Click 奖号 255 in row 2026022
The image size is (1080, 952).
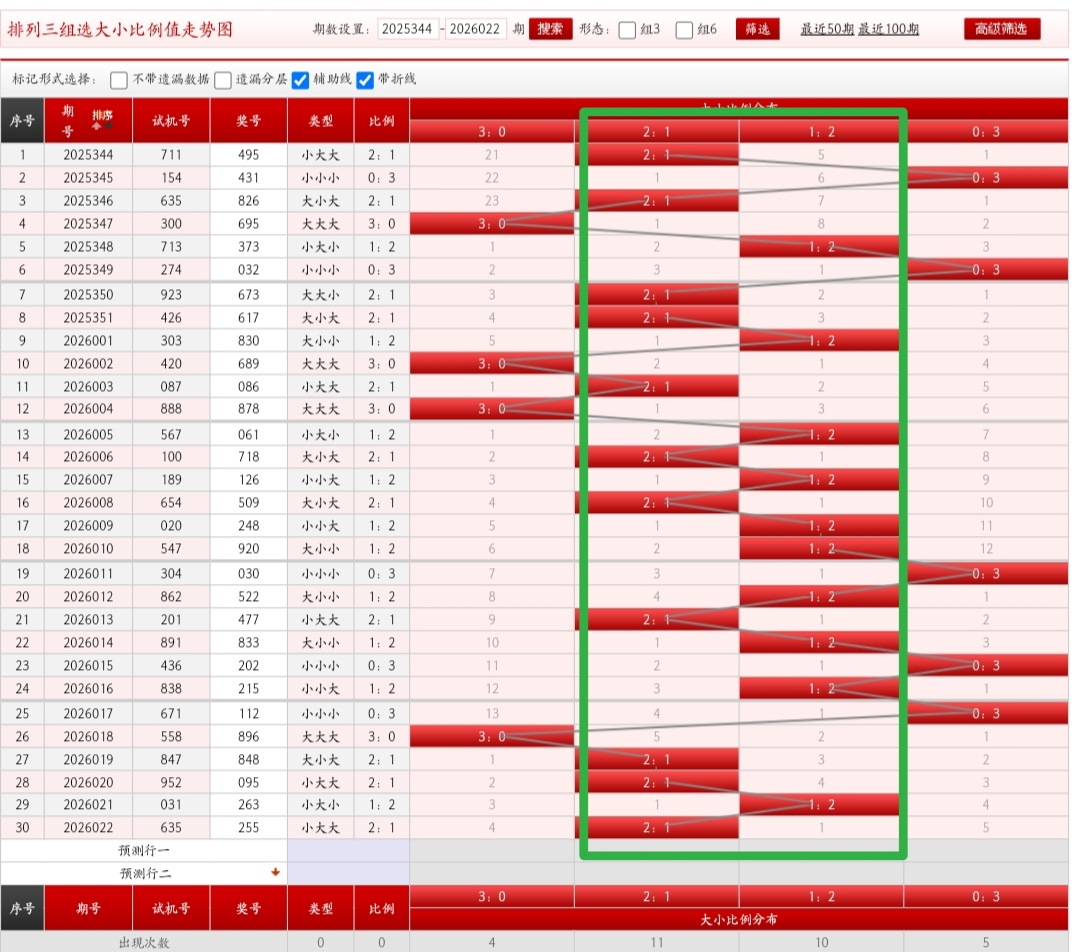[x=249, y=827]
